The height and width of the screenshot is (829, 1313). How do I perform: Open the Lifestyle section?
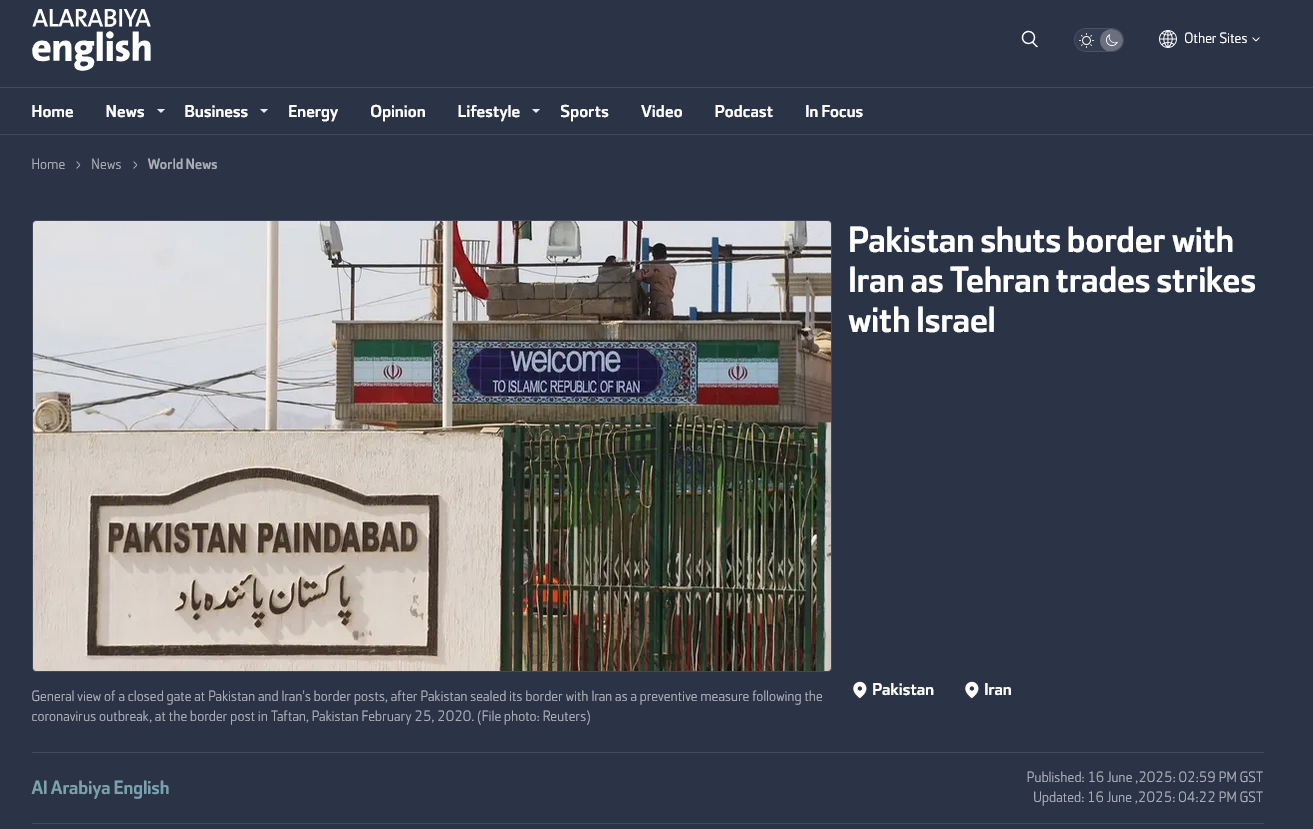(x=489, y=112)
